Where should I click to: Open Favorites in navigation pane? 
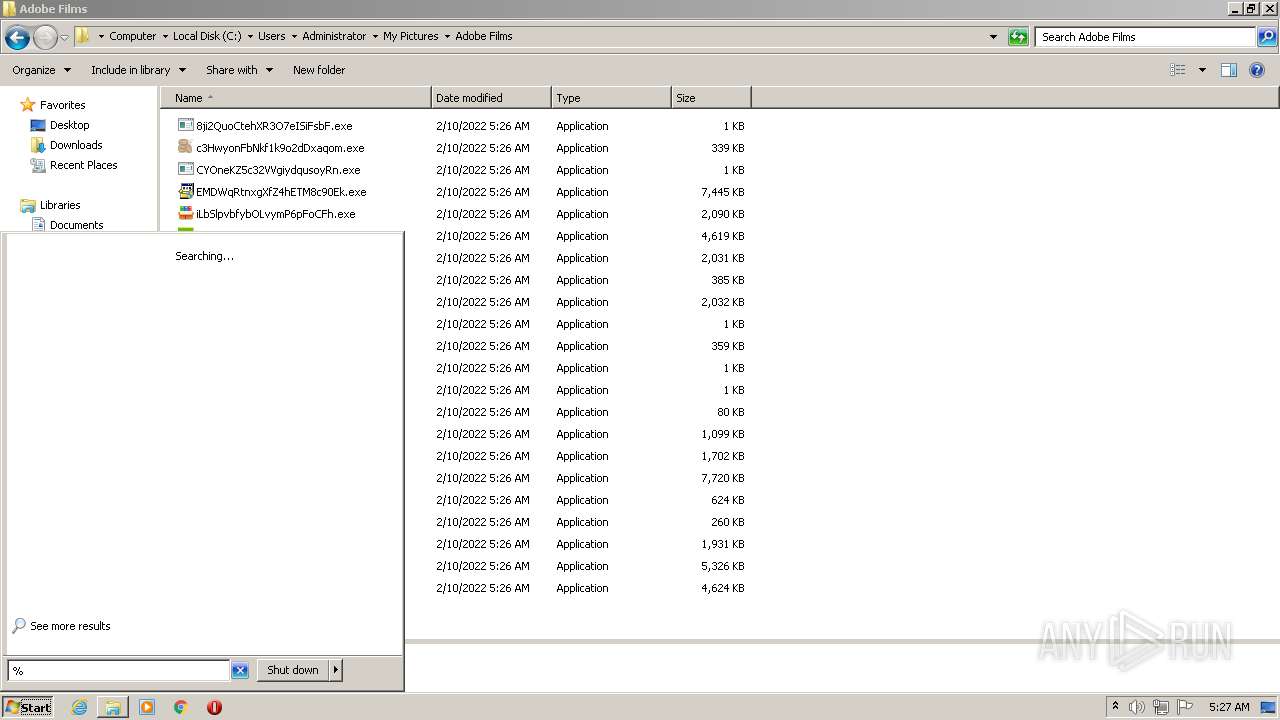pyautogui.click(x=62, y=105)
